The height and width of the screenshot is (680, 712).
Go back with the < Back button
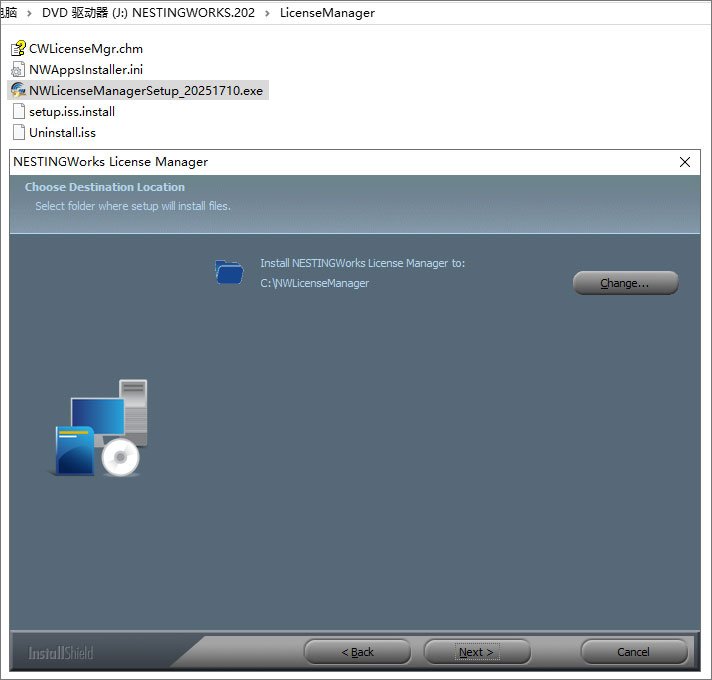[357, 652]
